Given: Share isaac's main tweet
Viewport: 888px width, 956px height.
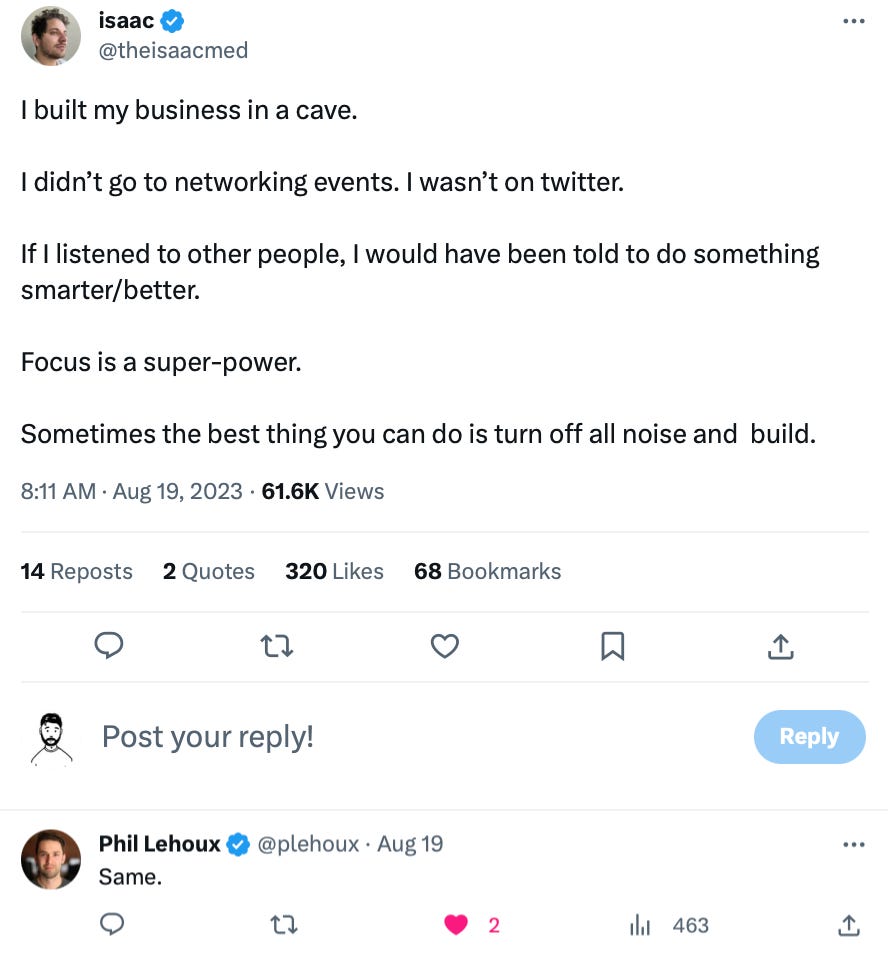Looking at the screenshot, I should pos(780,647).
